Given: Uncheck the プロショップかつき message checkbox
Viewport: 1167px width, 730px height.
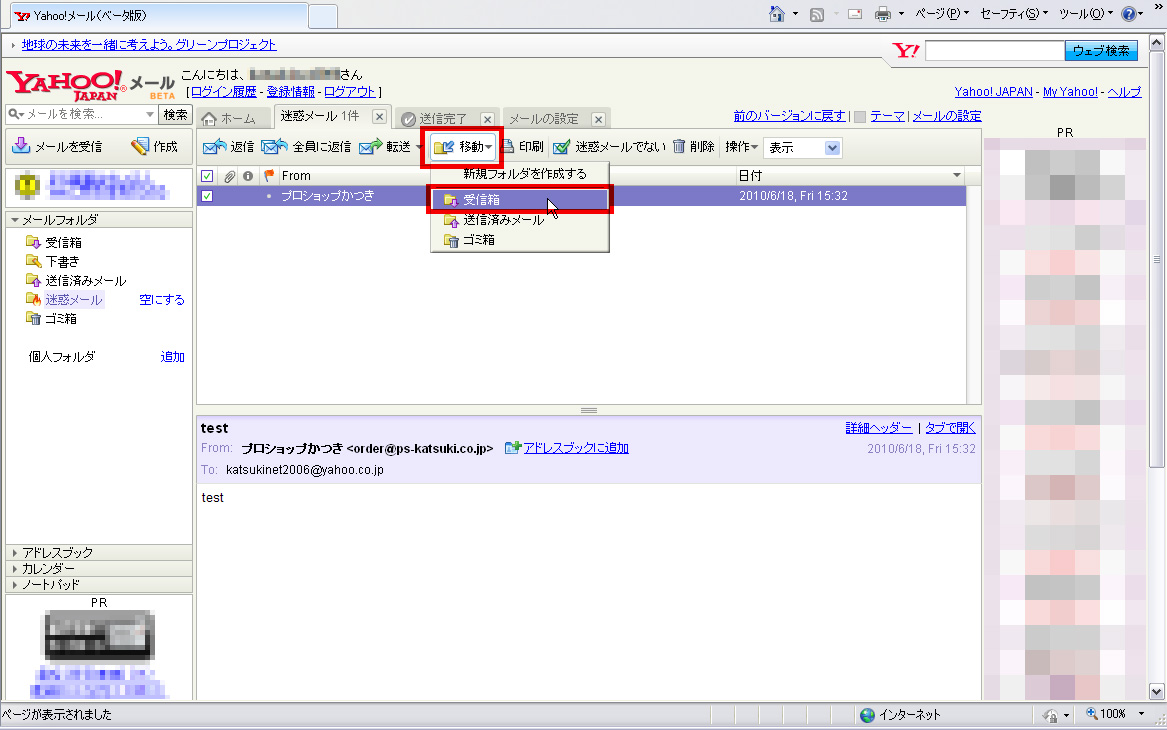Looking at the screenshot, I should (207, 196).
